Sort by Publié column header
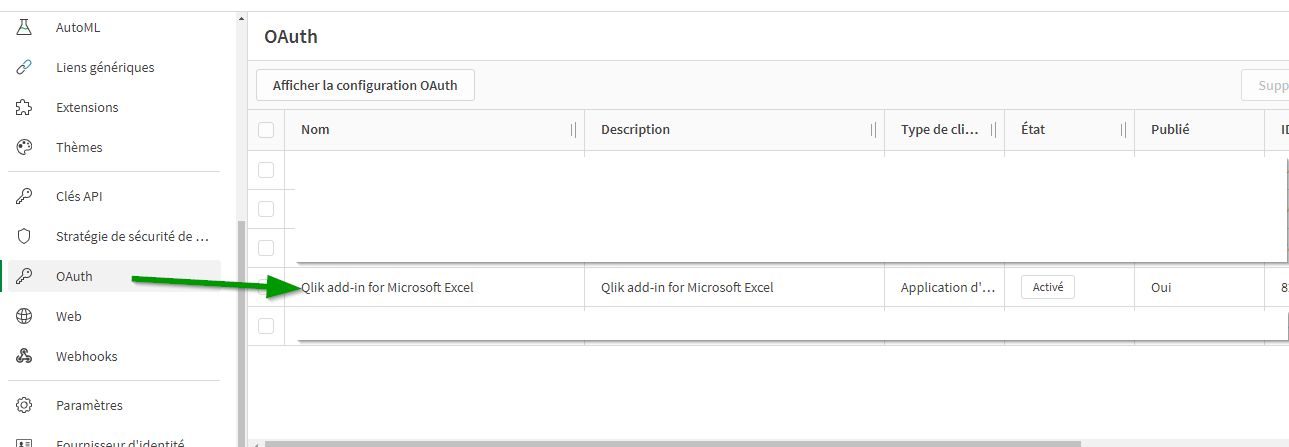This screenshot has width=1289, height=447. click(x=1170, y=130)
